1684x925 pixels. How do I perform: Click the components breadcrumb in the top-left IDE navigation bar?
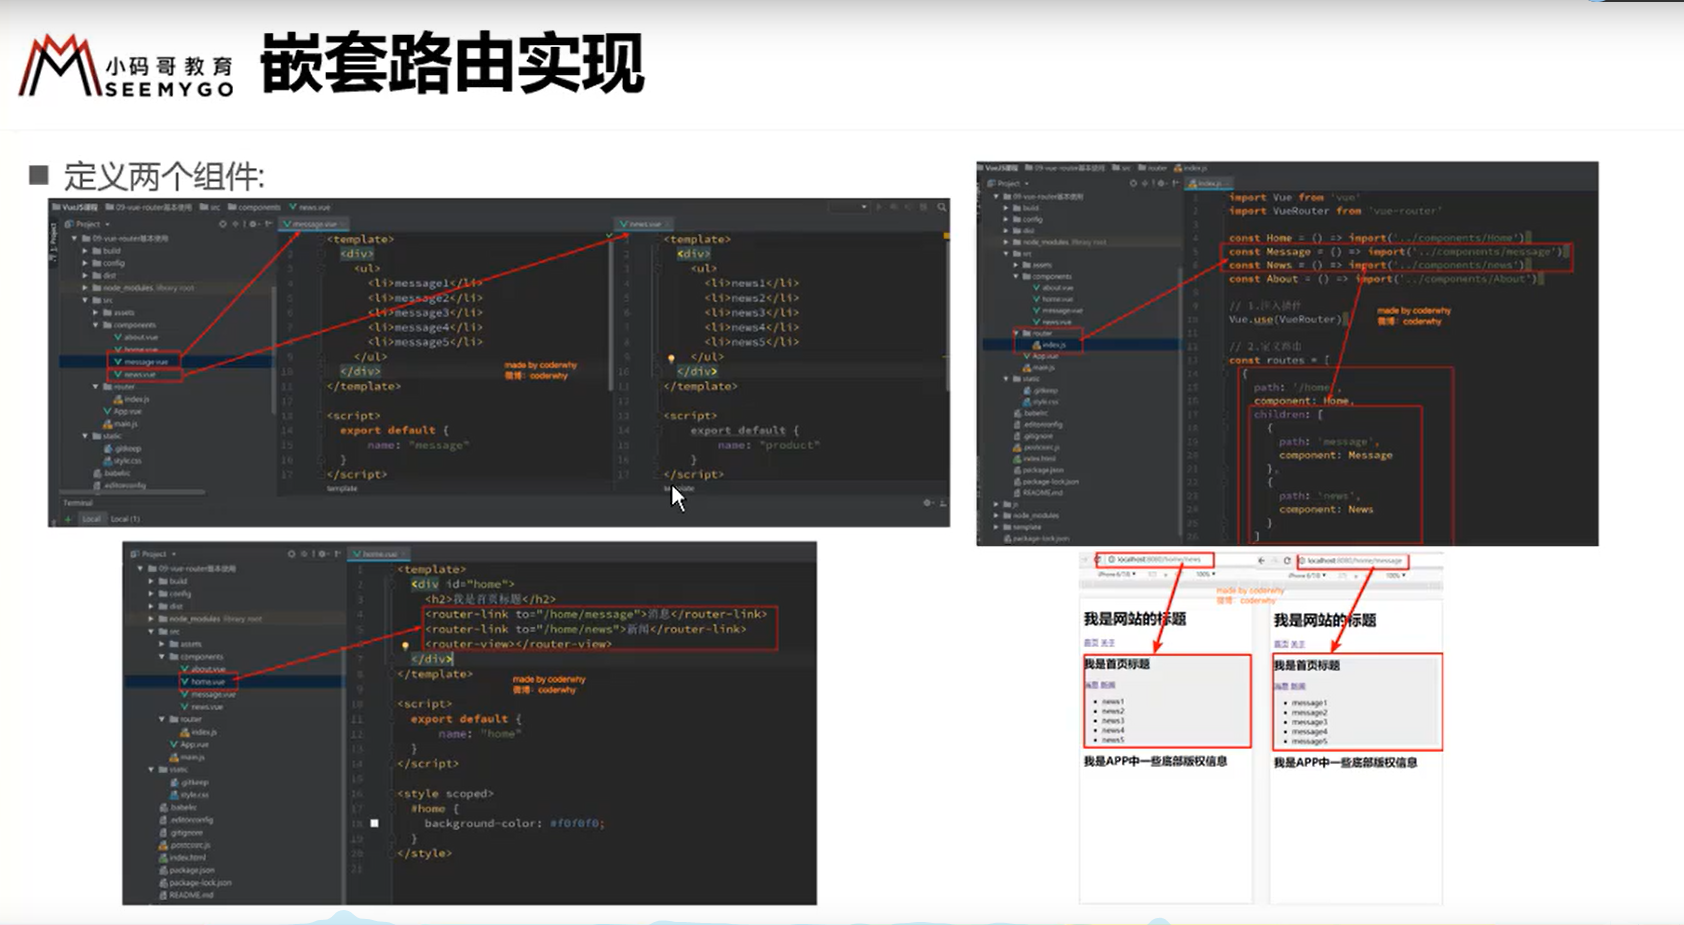(254, 207)
